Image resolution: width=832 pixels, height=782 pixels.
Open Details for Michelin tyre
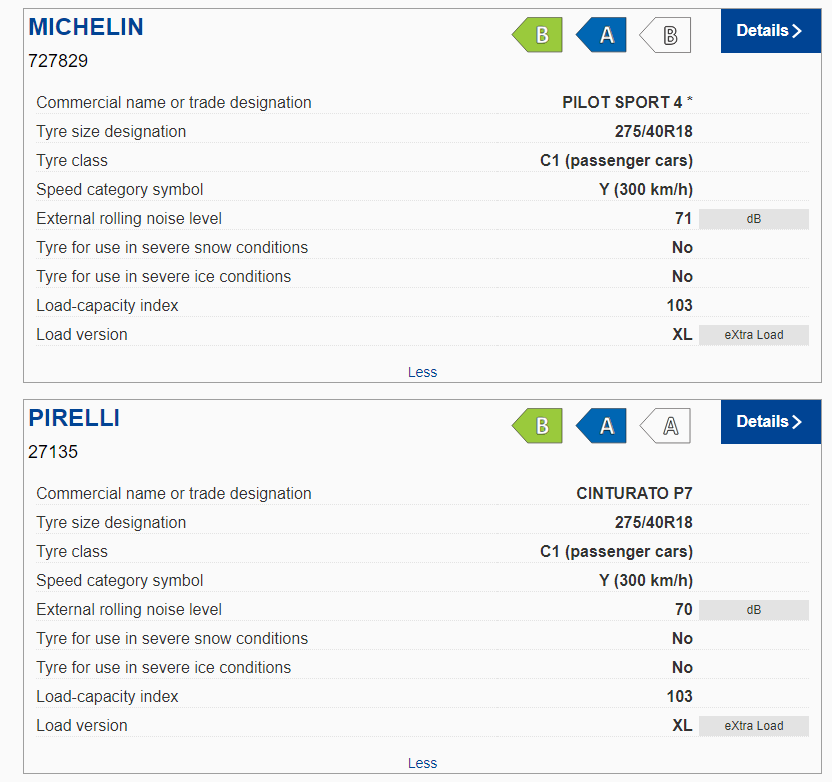pyautogui.click(x=770, y=31)
